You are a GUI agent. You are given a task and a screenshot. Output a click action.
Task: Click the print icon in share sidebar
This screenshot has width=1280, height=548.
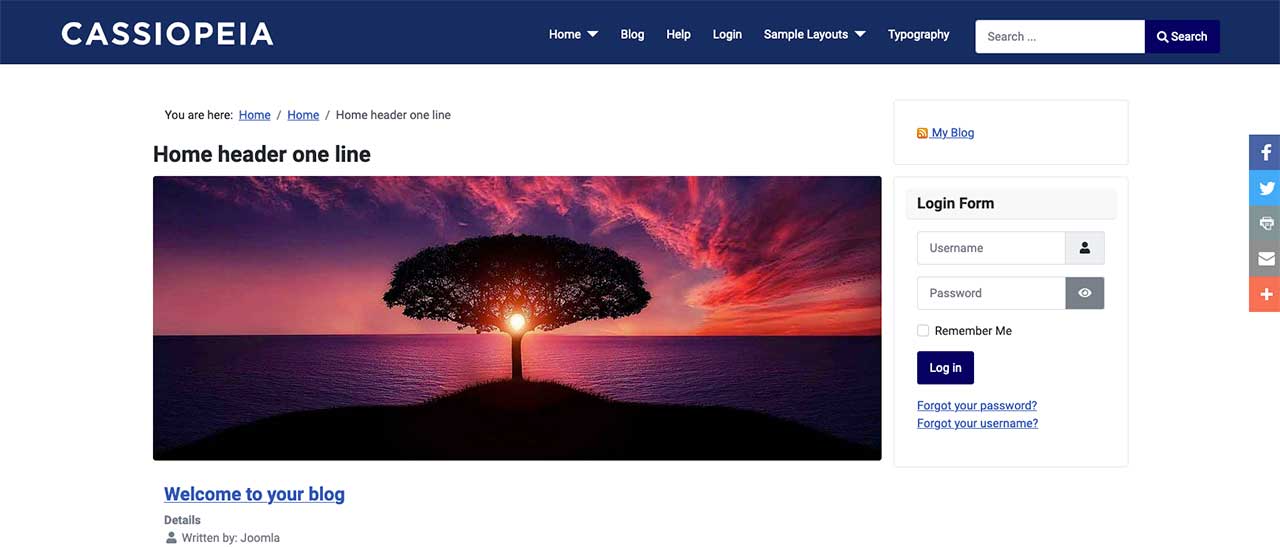1265,223
